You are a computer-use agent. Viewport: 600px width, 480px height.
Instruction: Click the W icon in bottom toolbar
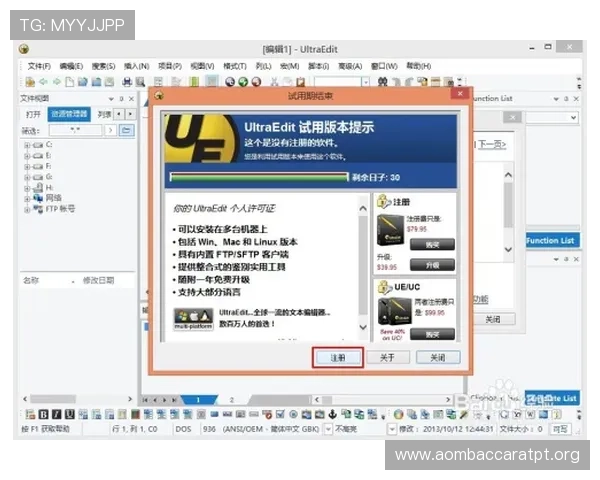[530, 414]
